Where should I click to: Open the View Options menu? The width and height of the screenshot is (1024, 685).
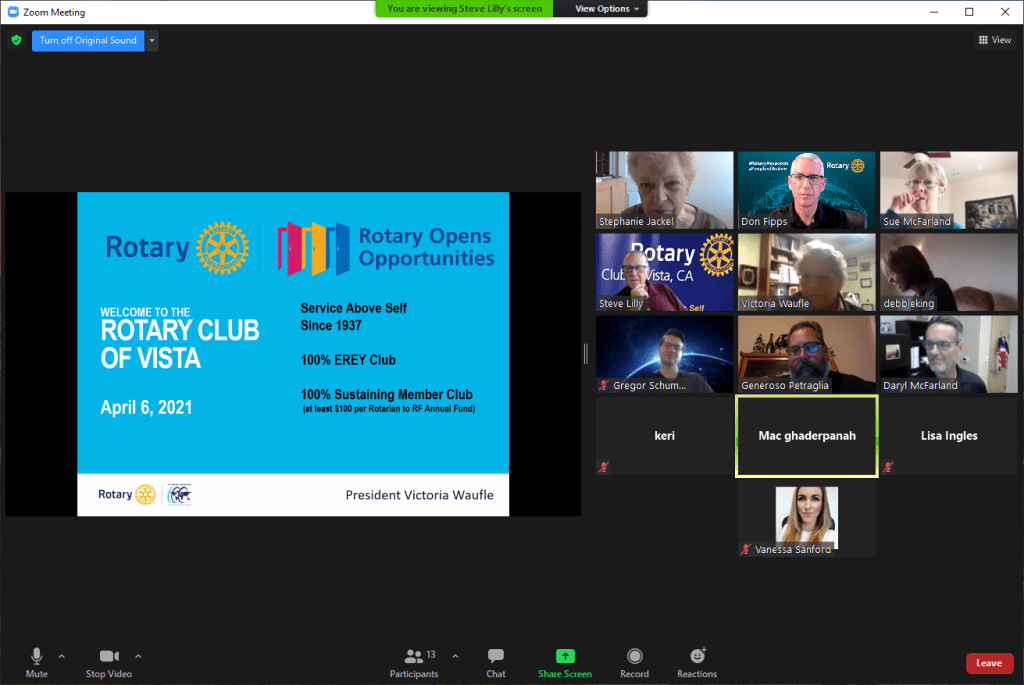(608, 9)
